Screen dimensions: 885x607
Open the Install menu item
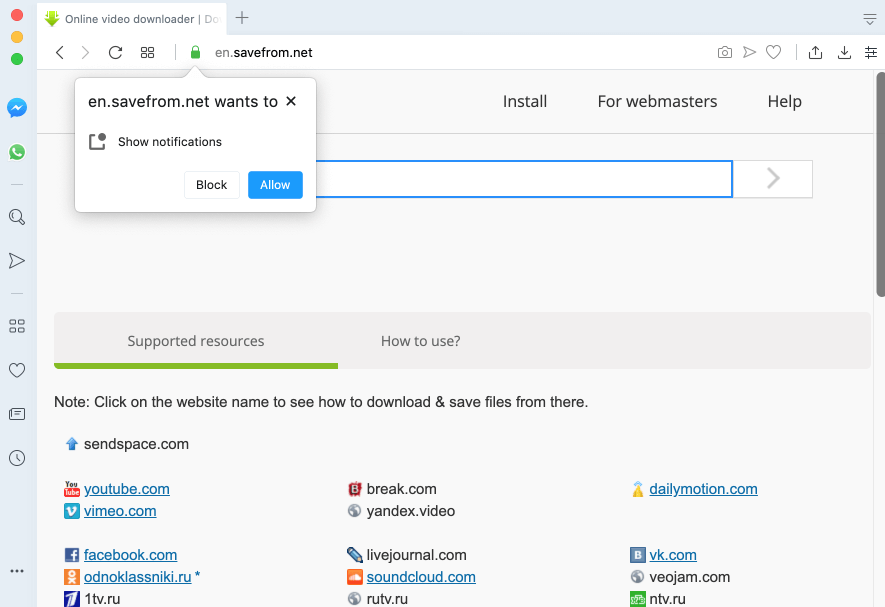click(x=525, y=102)
